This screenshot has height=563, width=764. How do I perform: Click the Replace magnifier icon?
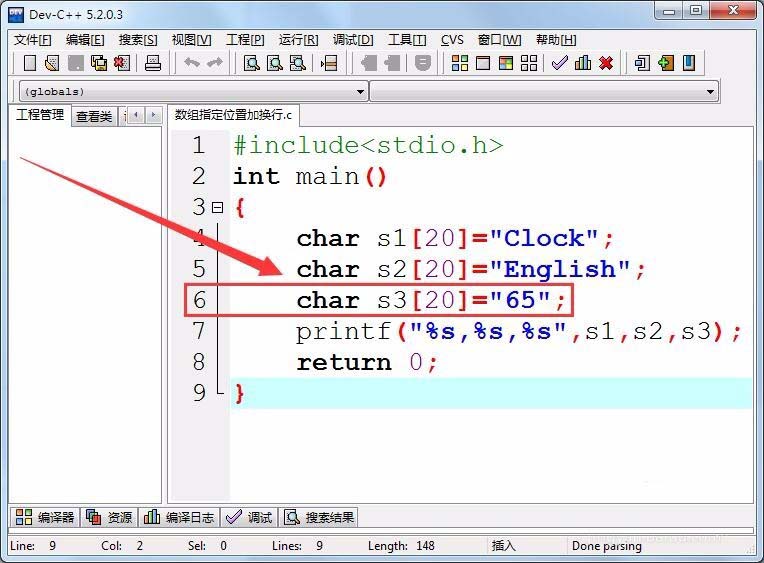coord(275,63)
